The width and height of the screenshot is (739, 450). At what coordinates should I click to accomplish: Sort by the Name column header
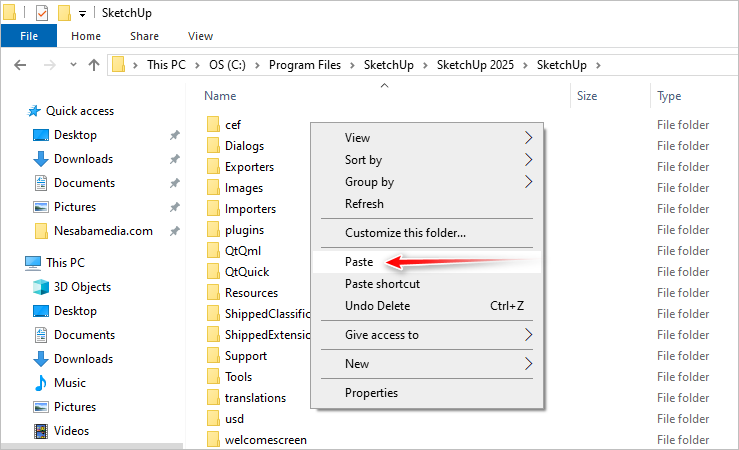coord(220,96)
